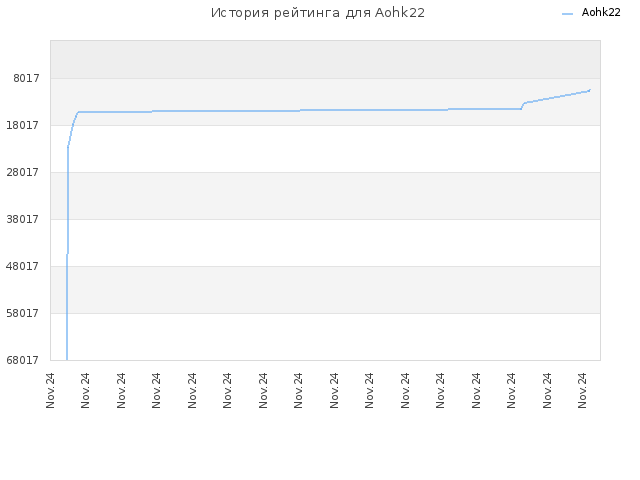
Task: Select the 38017 y-axis label
Action: [22, 219]
